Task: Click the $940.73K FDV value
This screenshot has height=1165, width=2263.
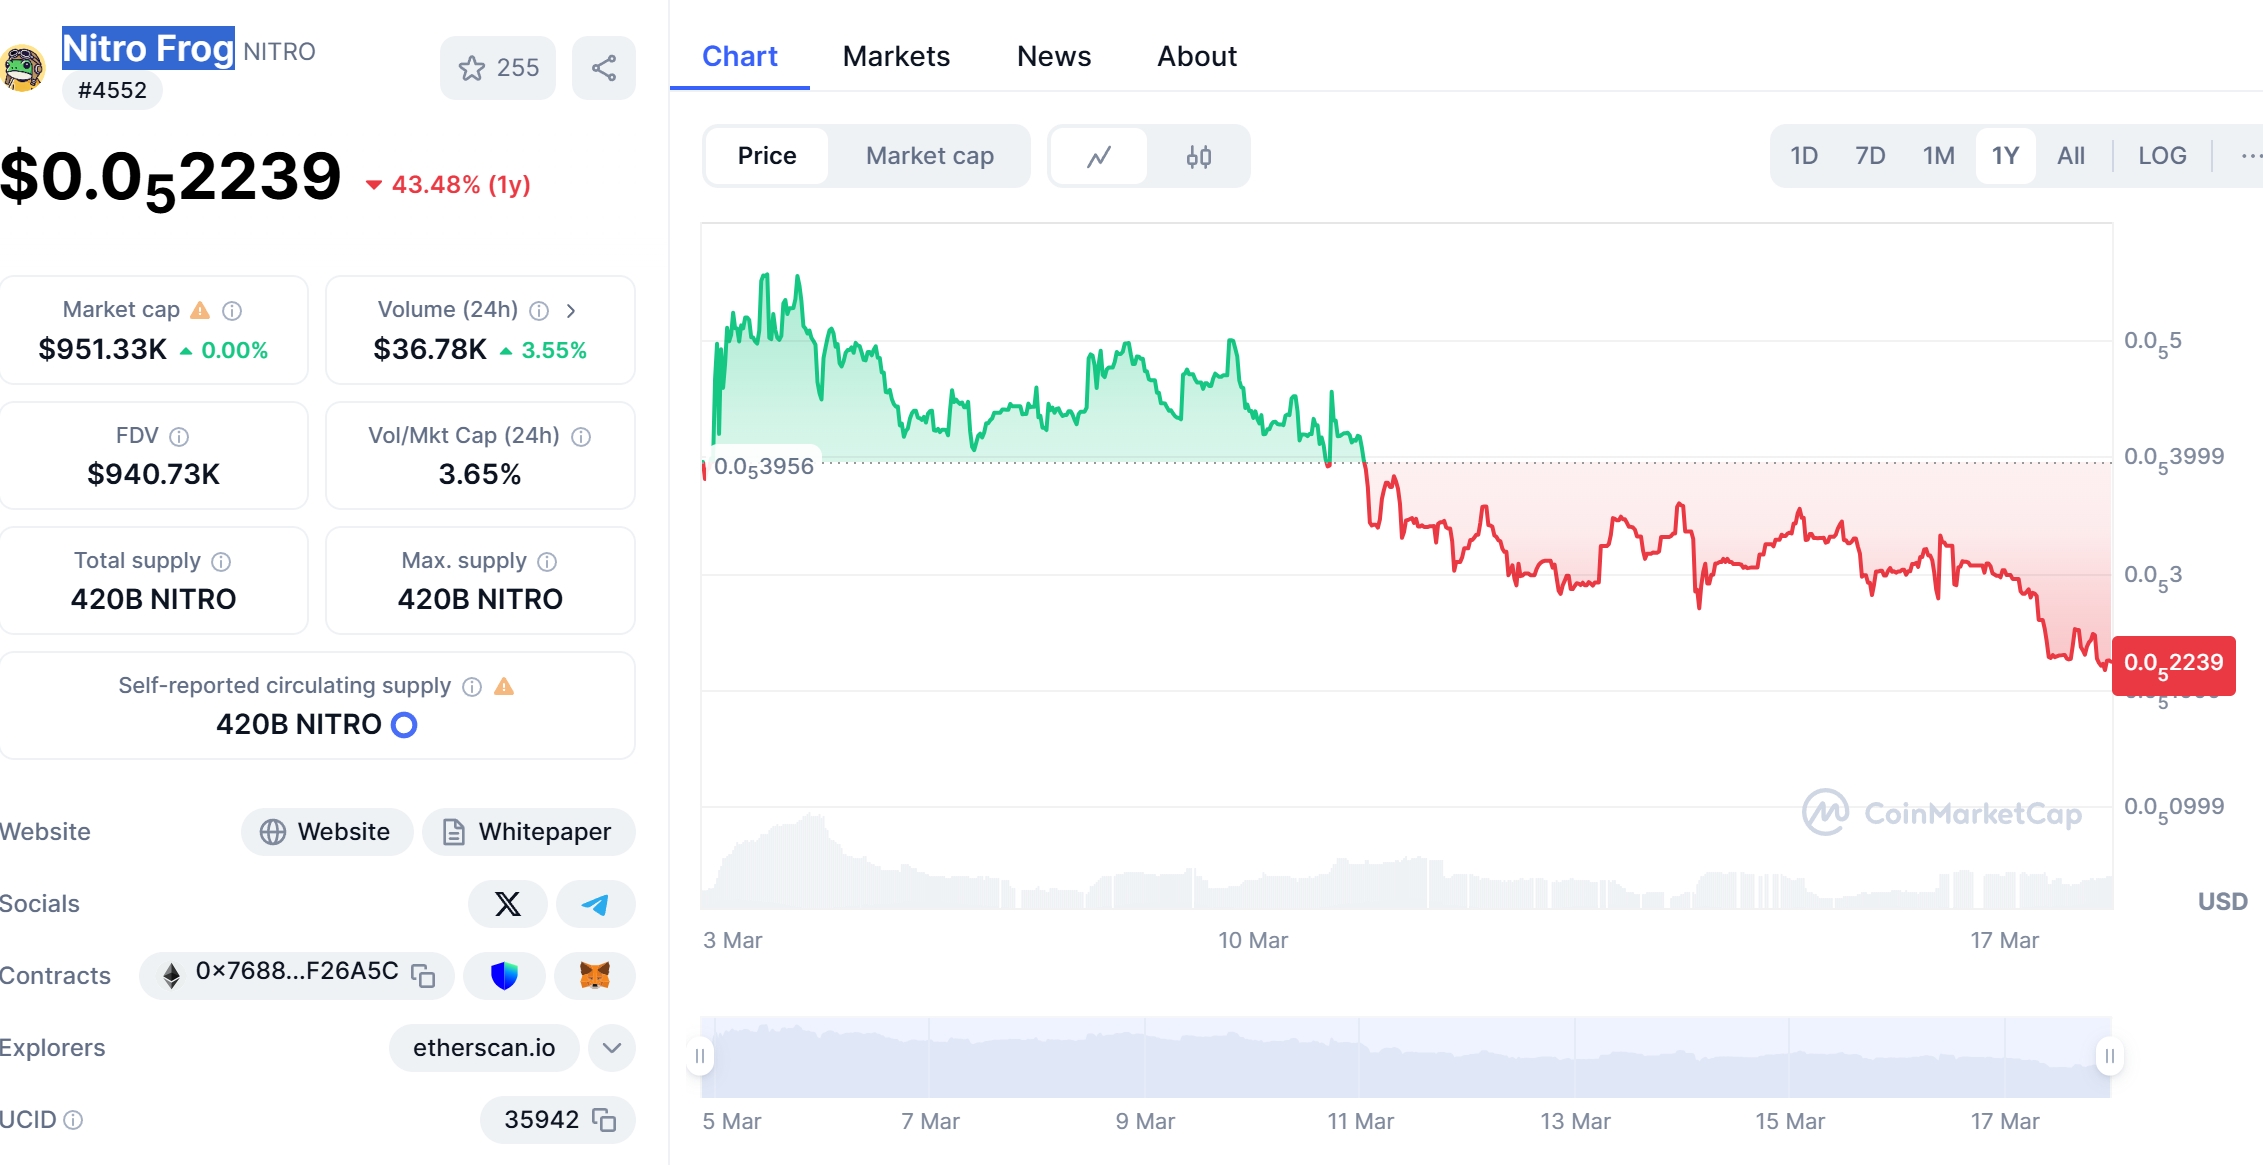Action: tap(153, 474)
